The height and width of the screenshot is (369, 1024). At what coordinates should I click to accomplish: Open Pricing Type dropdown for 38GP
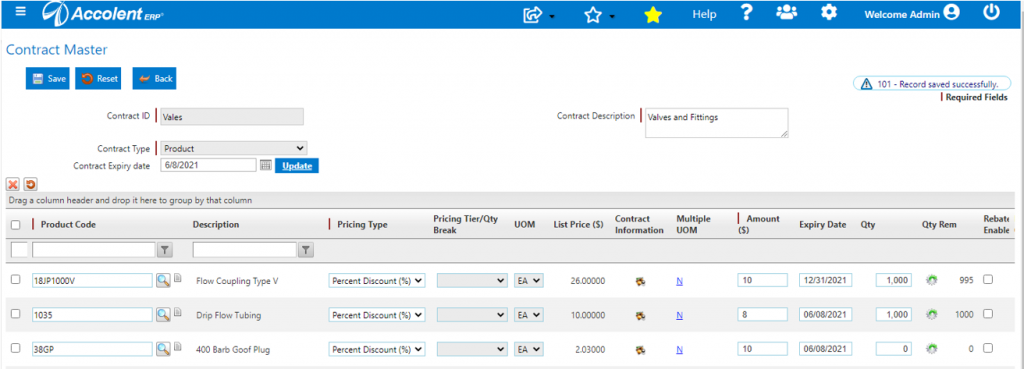click(377, 349)
